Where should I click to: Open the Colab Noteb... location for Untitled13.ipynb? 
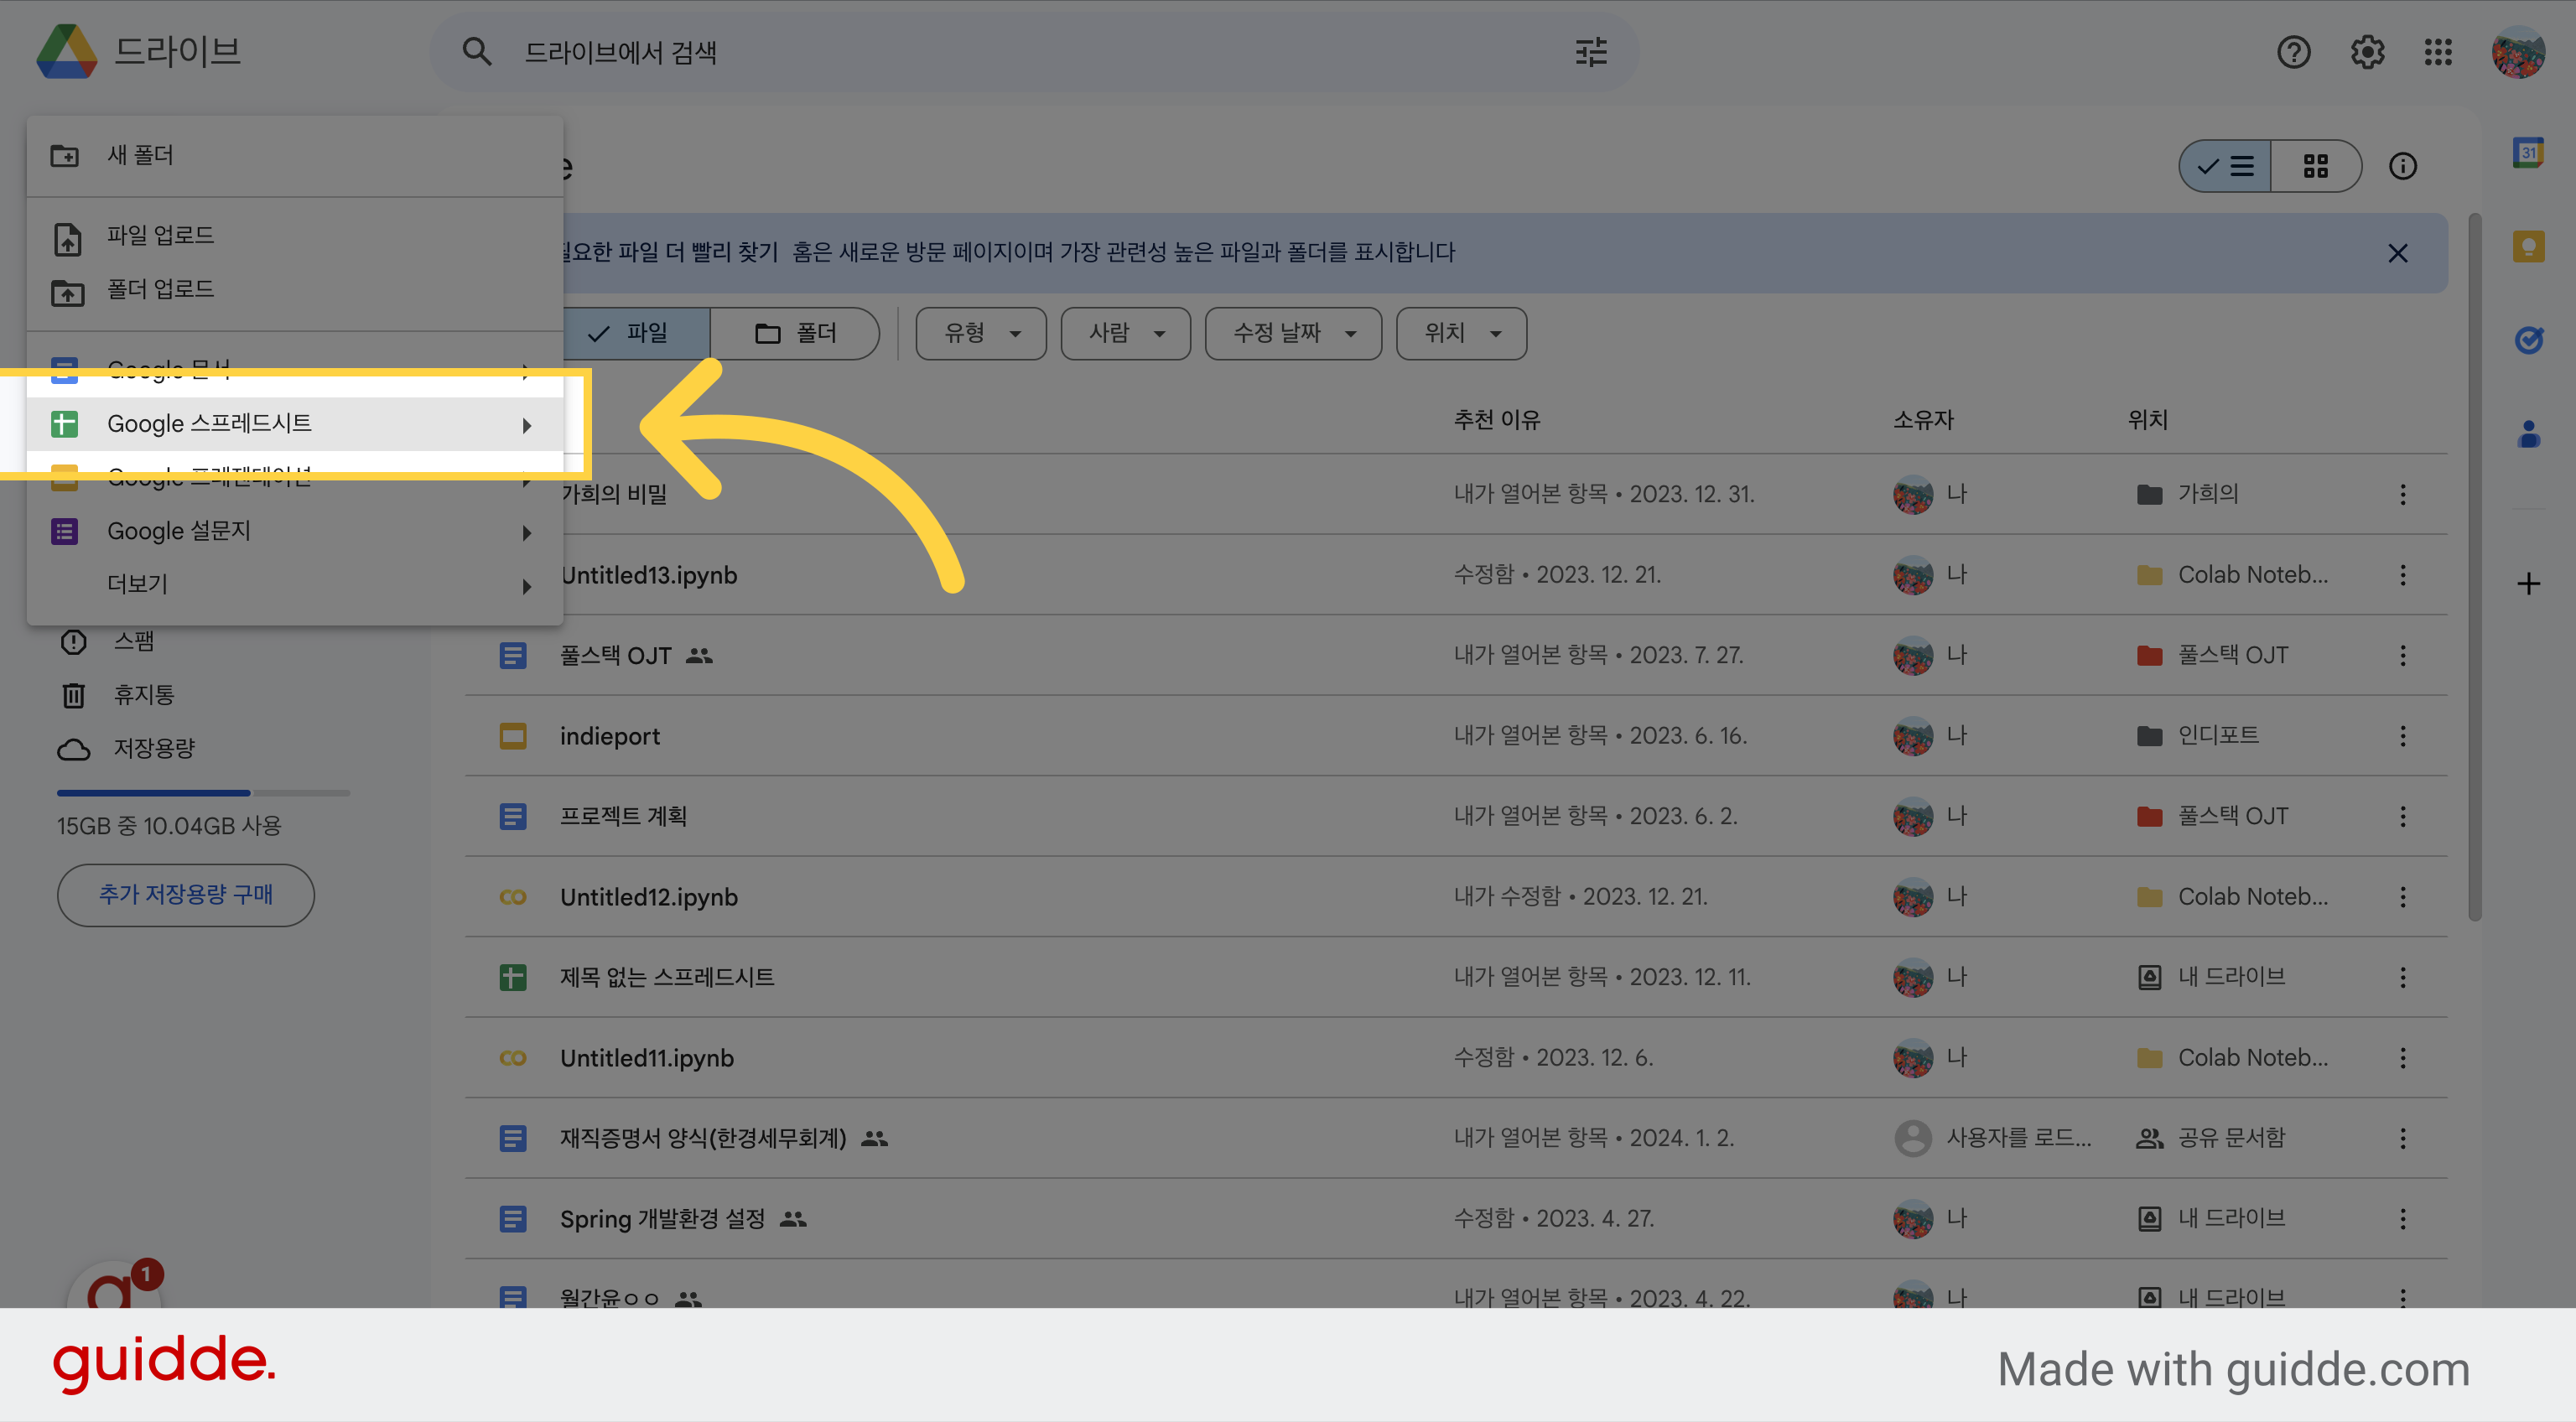coord(2232,575)
